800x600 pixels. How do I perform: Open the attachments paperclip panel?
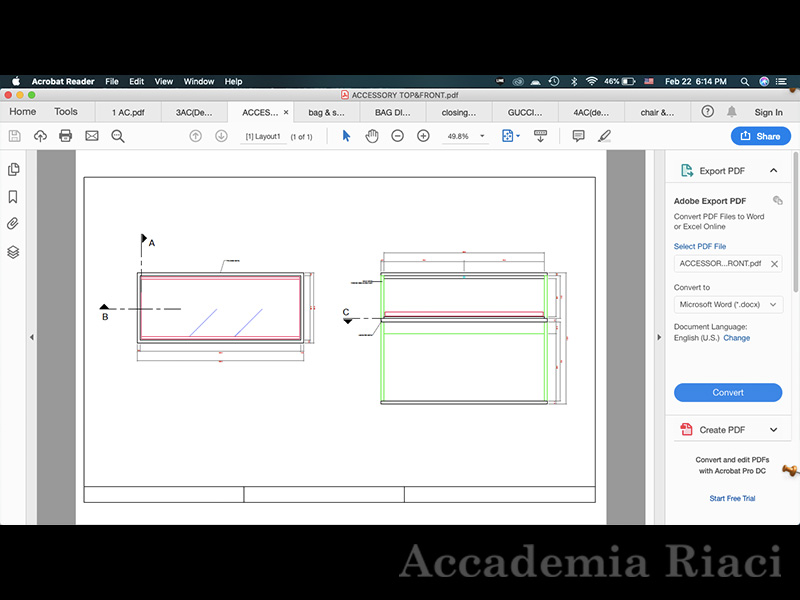(x=13, y=223)
